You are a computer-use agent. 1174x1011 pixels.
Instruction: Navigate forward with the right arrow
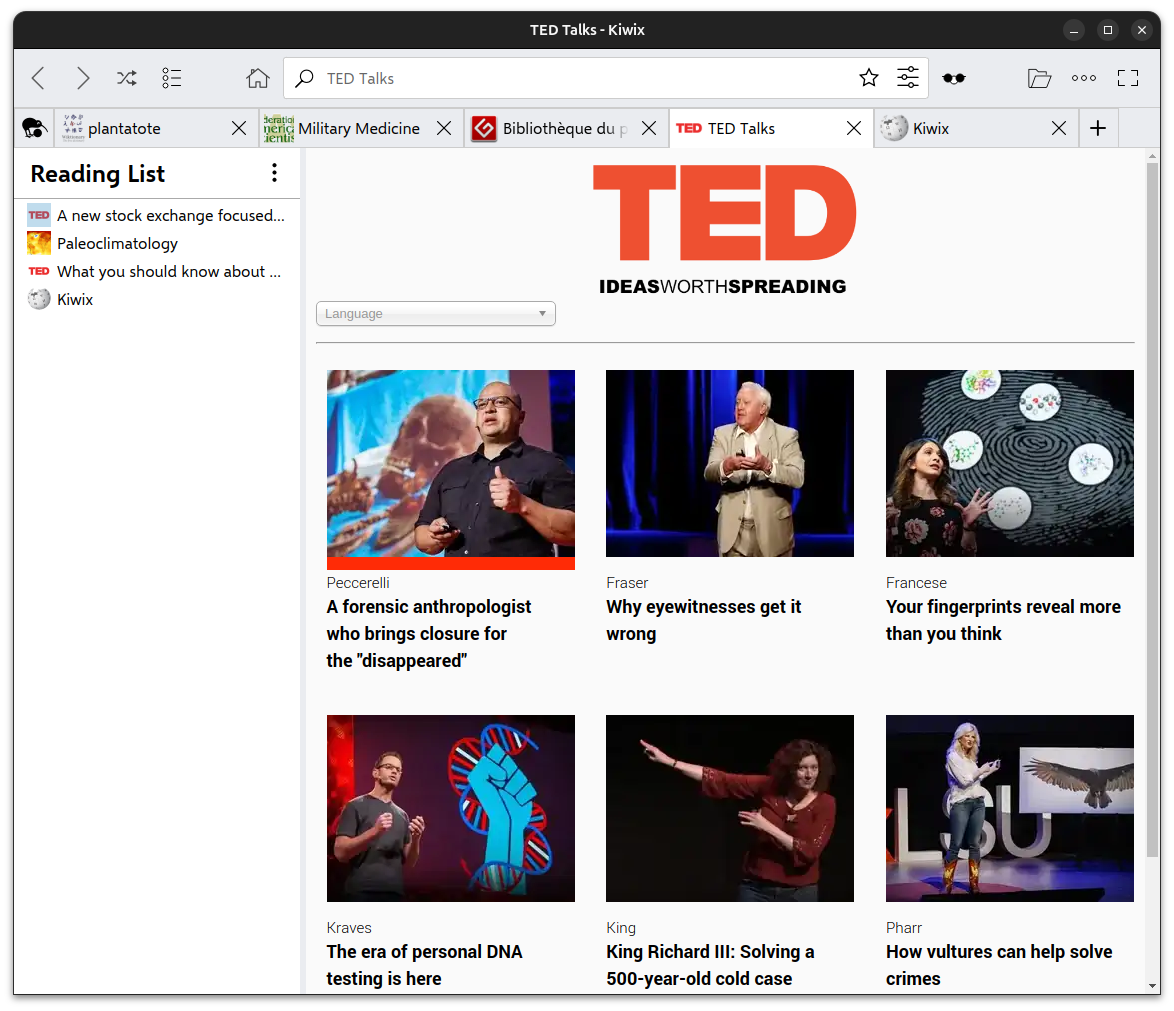[x=83, y=78]
